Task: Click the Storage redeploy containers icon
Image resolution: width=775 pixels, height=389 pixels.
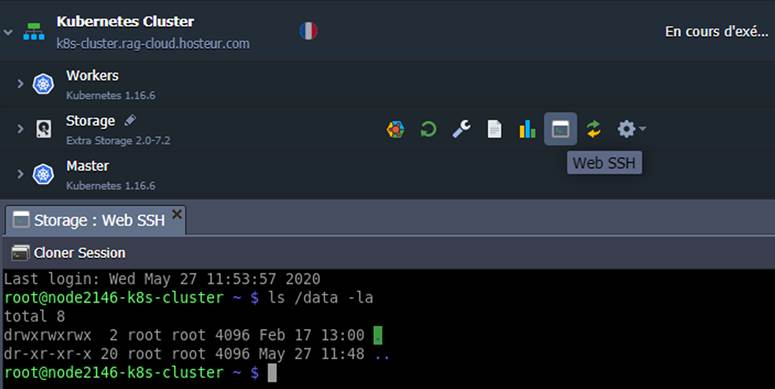Action: [x=594, y=130]
